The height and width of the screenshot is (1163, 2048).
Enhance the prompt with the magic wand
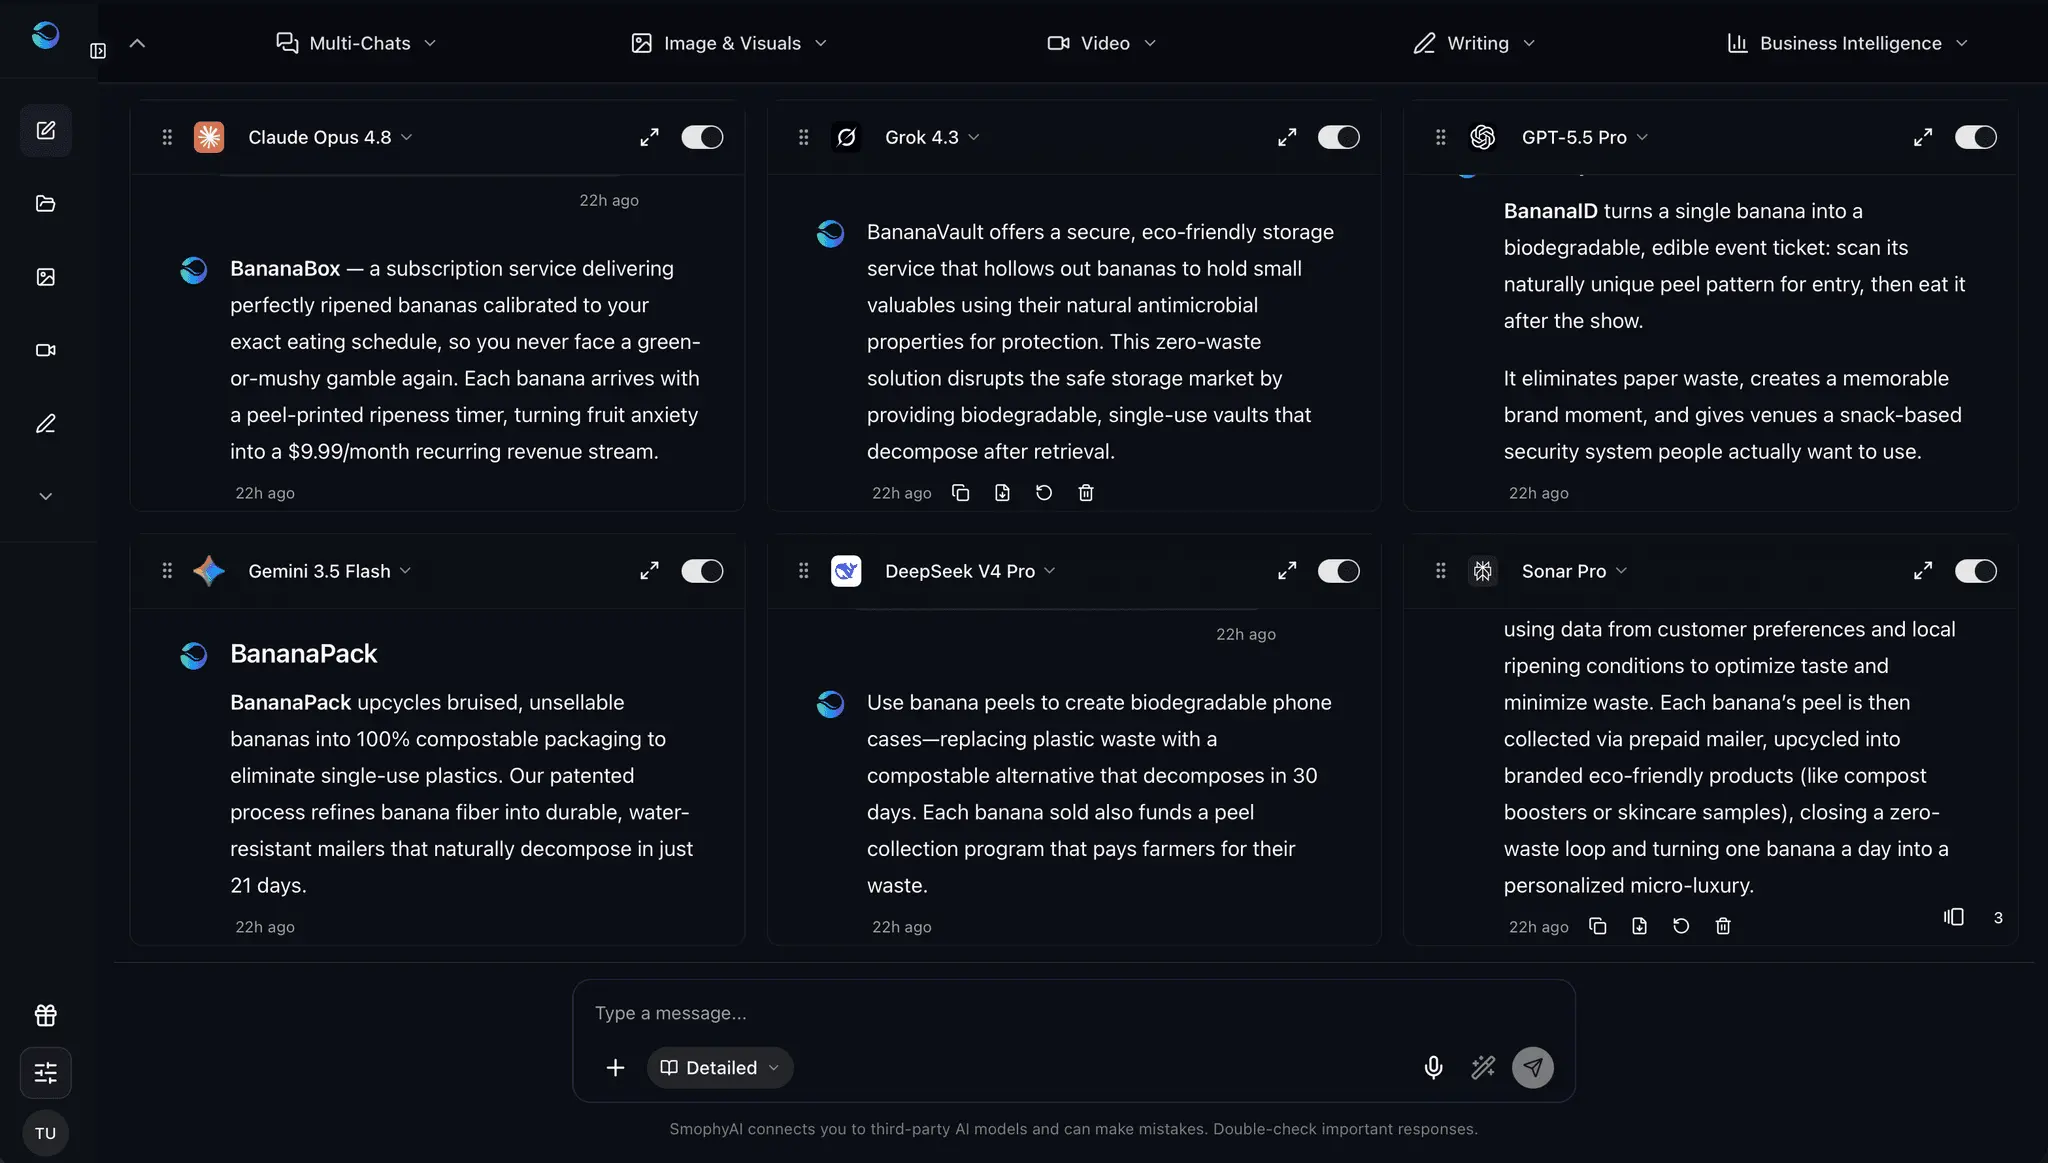(1483, 1068)
